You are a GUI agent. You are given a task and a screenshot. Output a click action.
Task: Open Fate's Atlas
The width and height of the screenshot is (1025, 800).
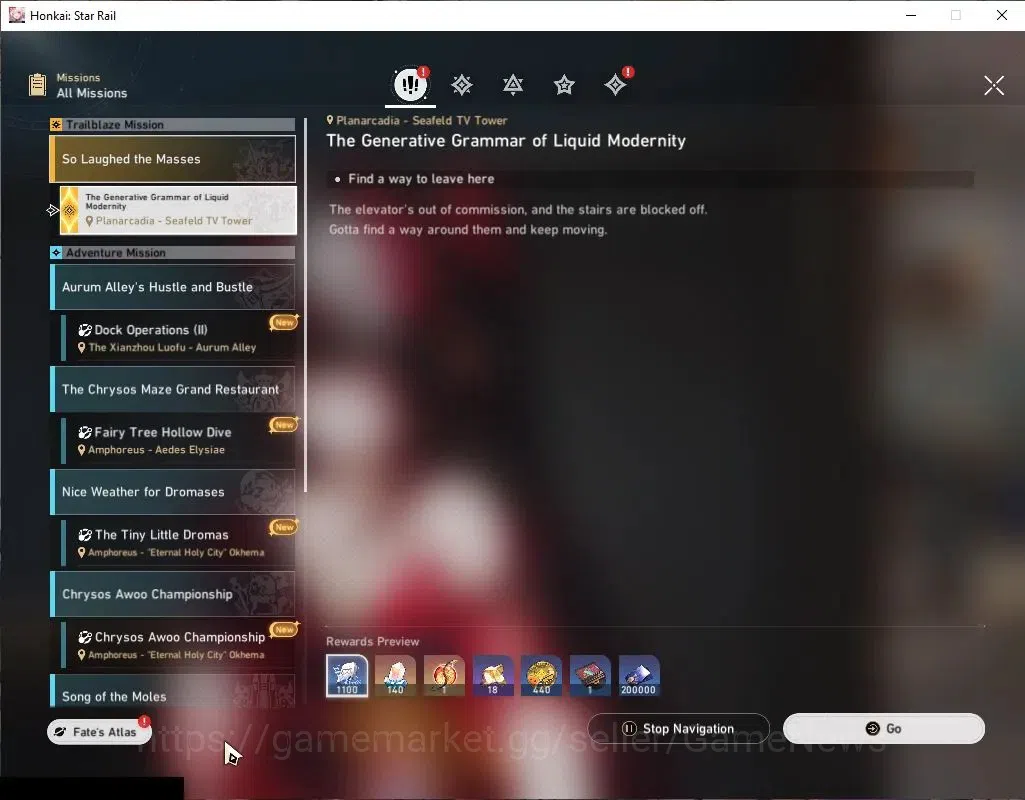tap(99, 731)
